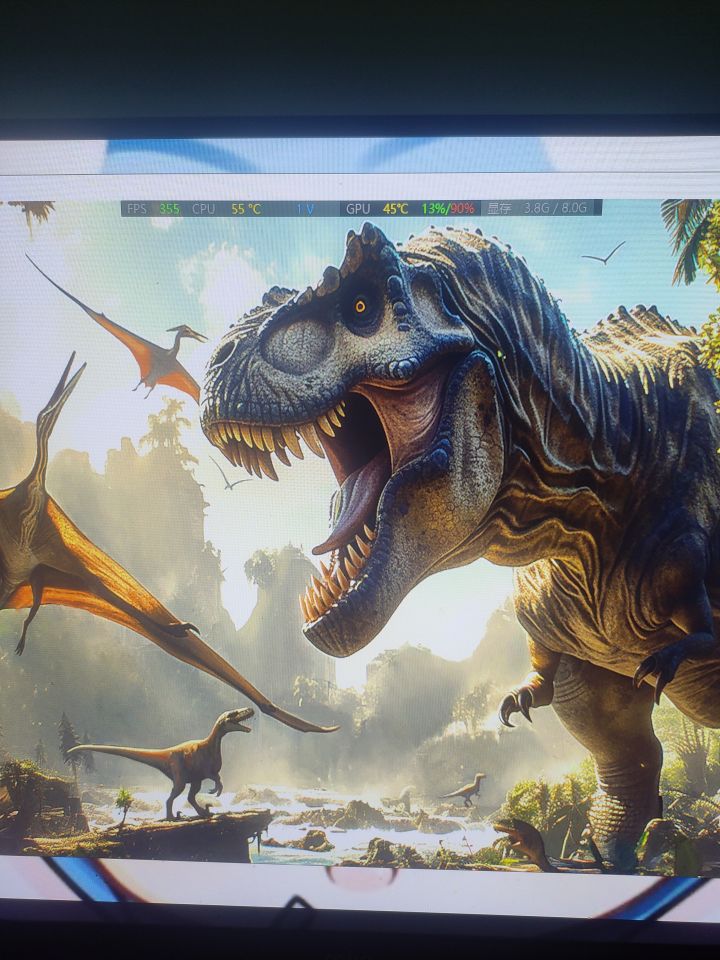Click the blue 1 V voltage reading
720x960 pixels.
(x=305, y=209)
